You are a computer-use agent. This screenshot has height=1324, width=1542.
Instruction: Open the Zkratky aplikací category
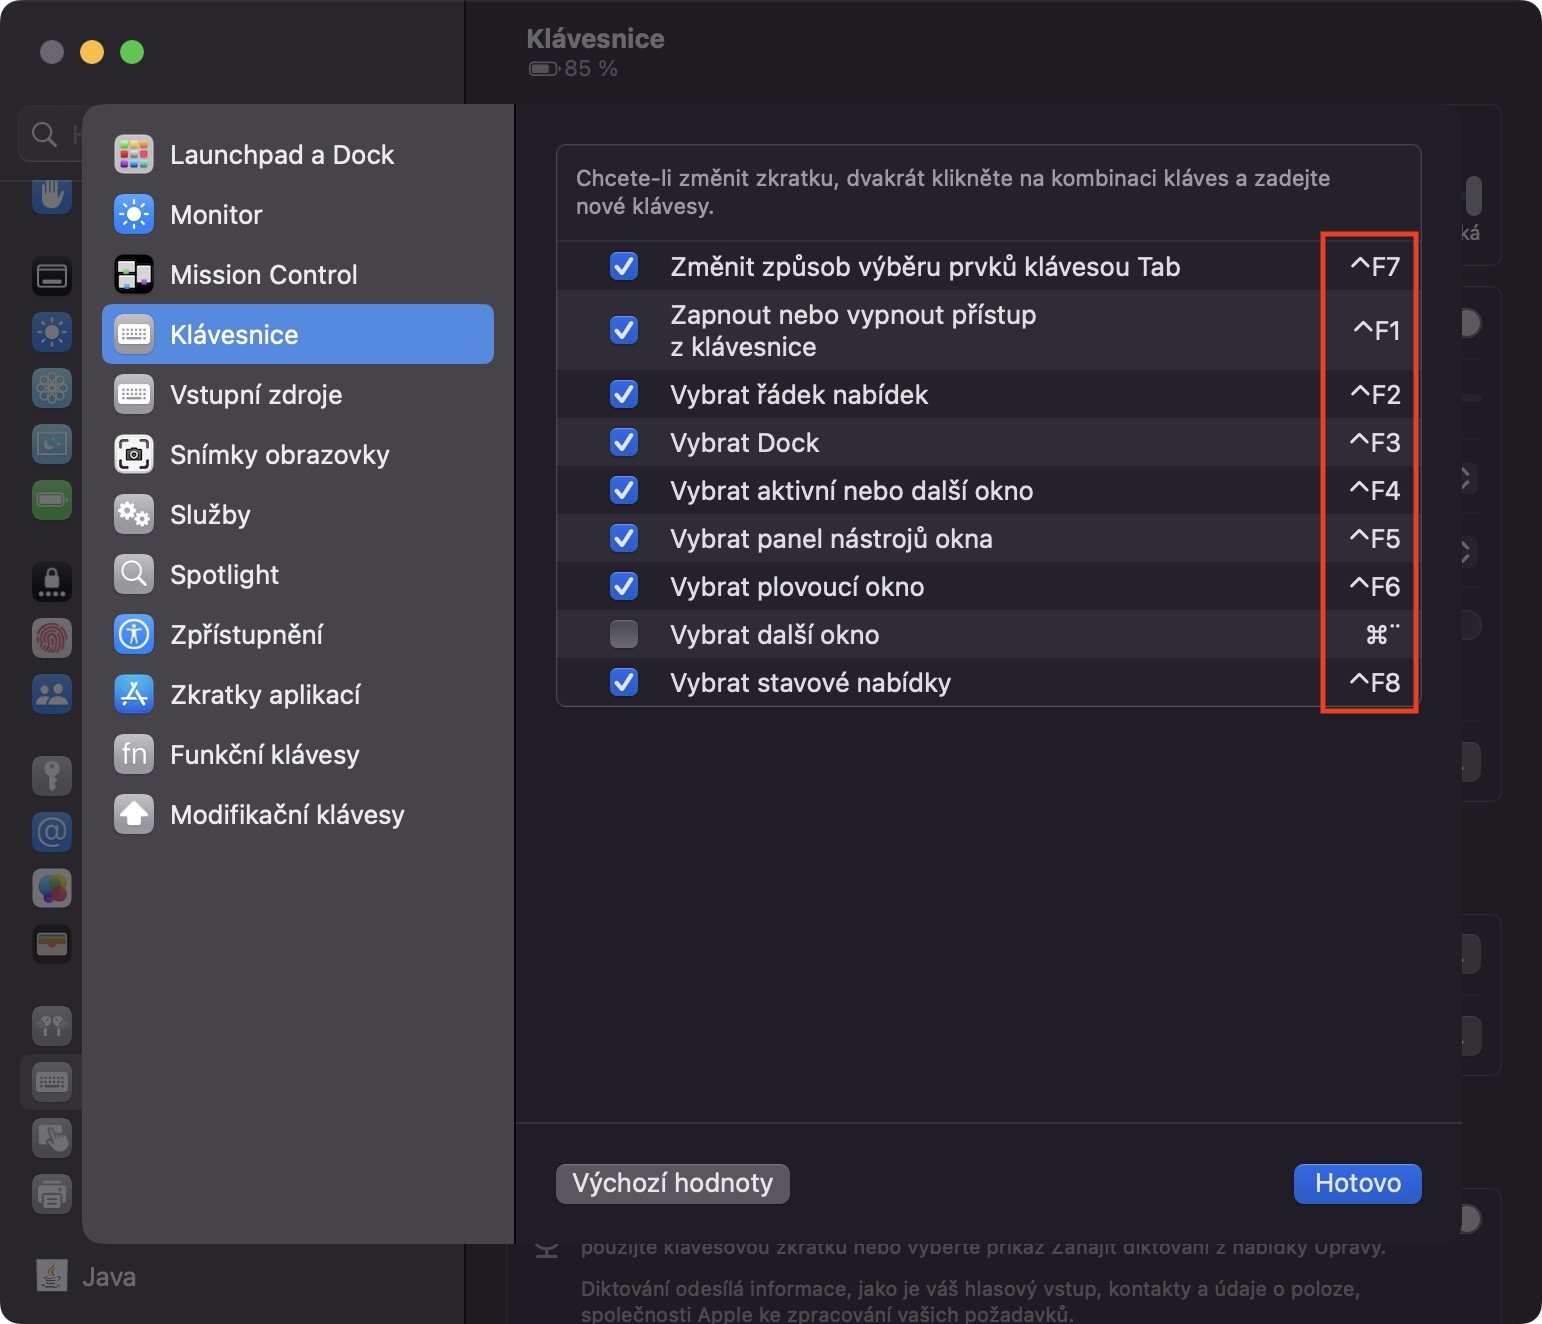tap(265, 695)
